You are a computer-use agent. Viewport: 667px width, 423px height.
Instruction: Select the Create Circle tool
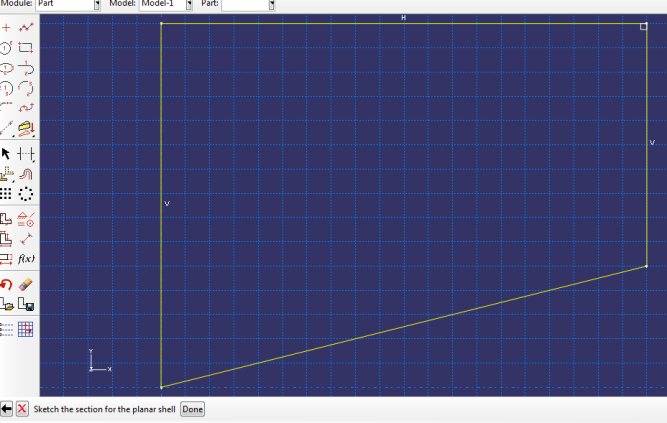tap(6, 48)
